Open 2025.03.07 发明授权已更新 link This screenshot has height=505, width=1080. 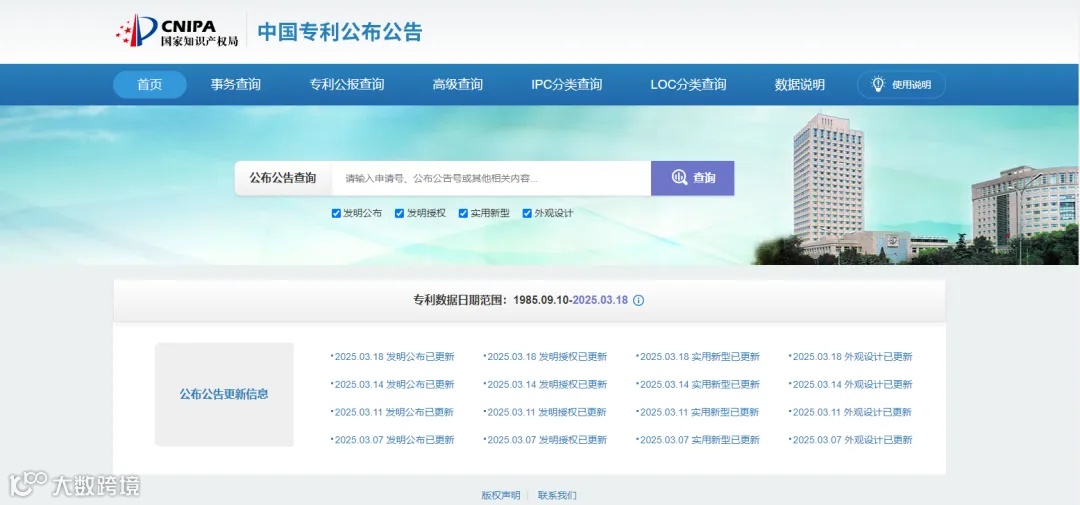(547, 440)
